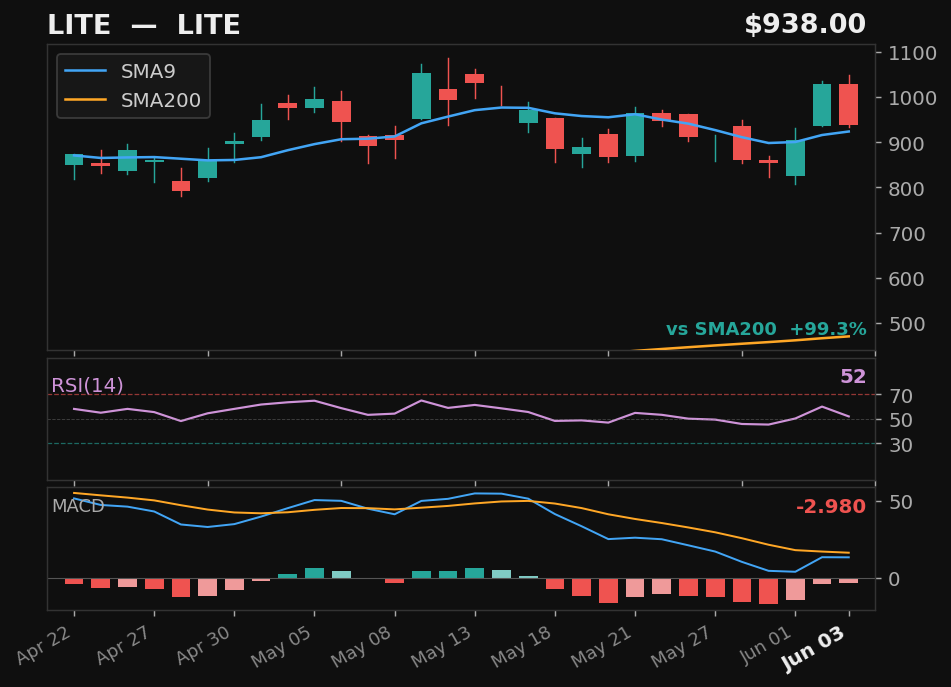This screenshot has height=687, width=951.
Task: Click the MACD value -2.980 readout
Action: point(830,506)
